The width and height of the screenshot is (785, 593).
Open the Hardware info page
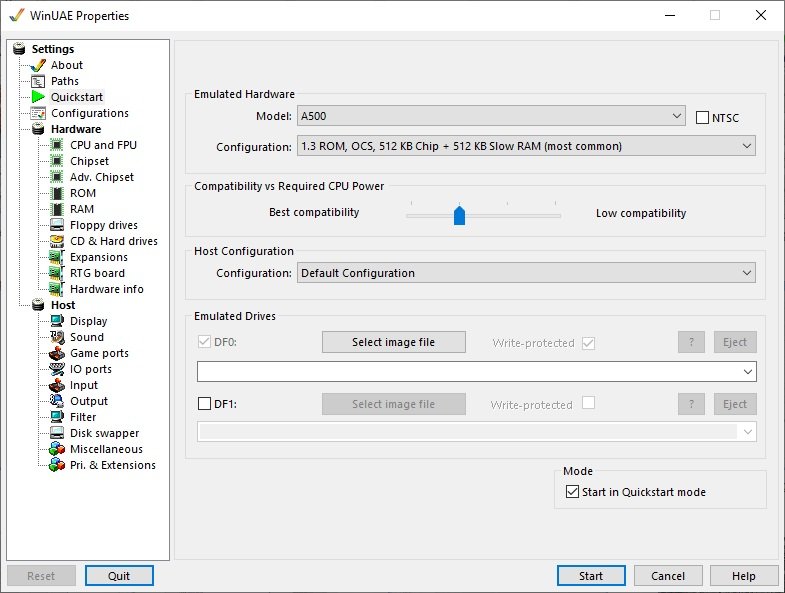point(107,289)
